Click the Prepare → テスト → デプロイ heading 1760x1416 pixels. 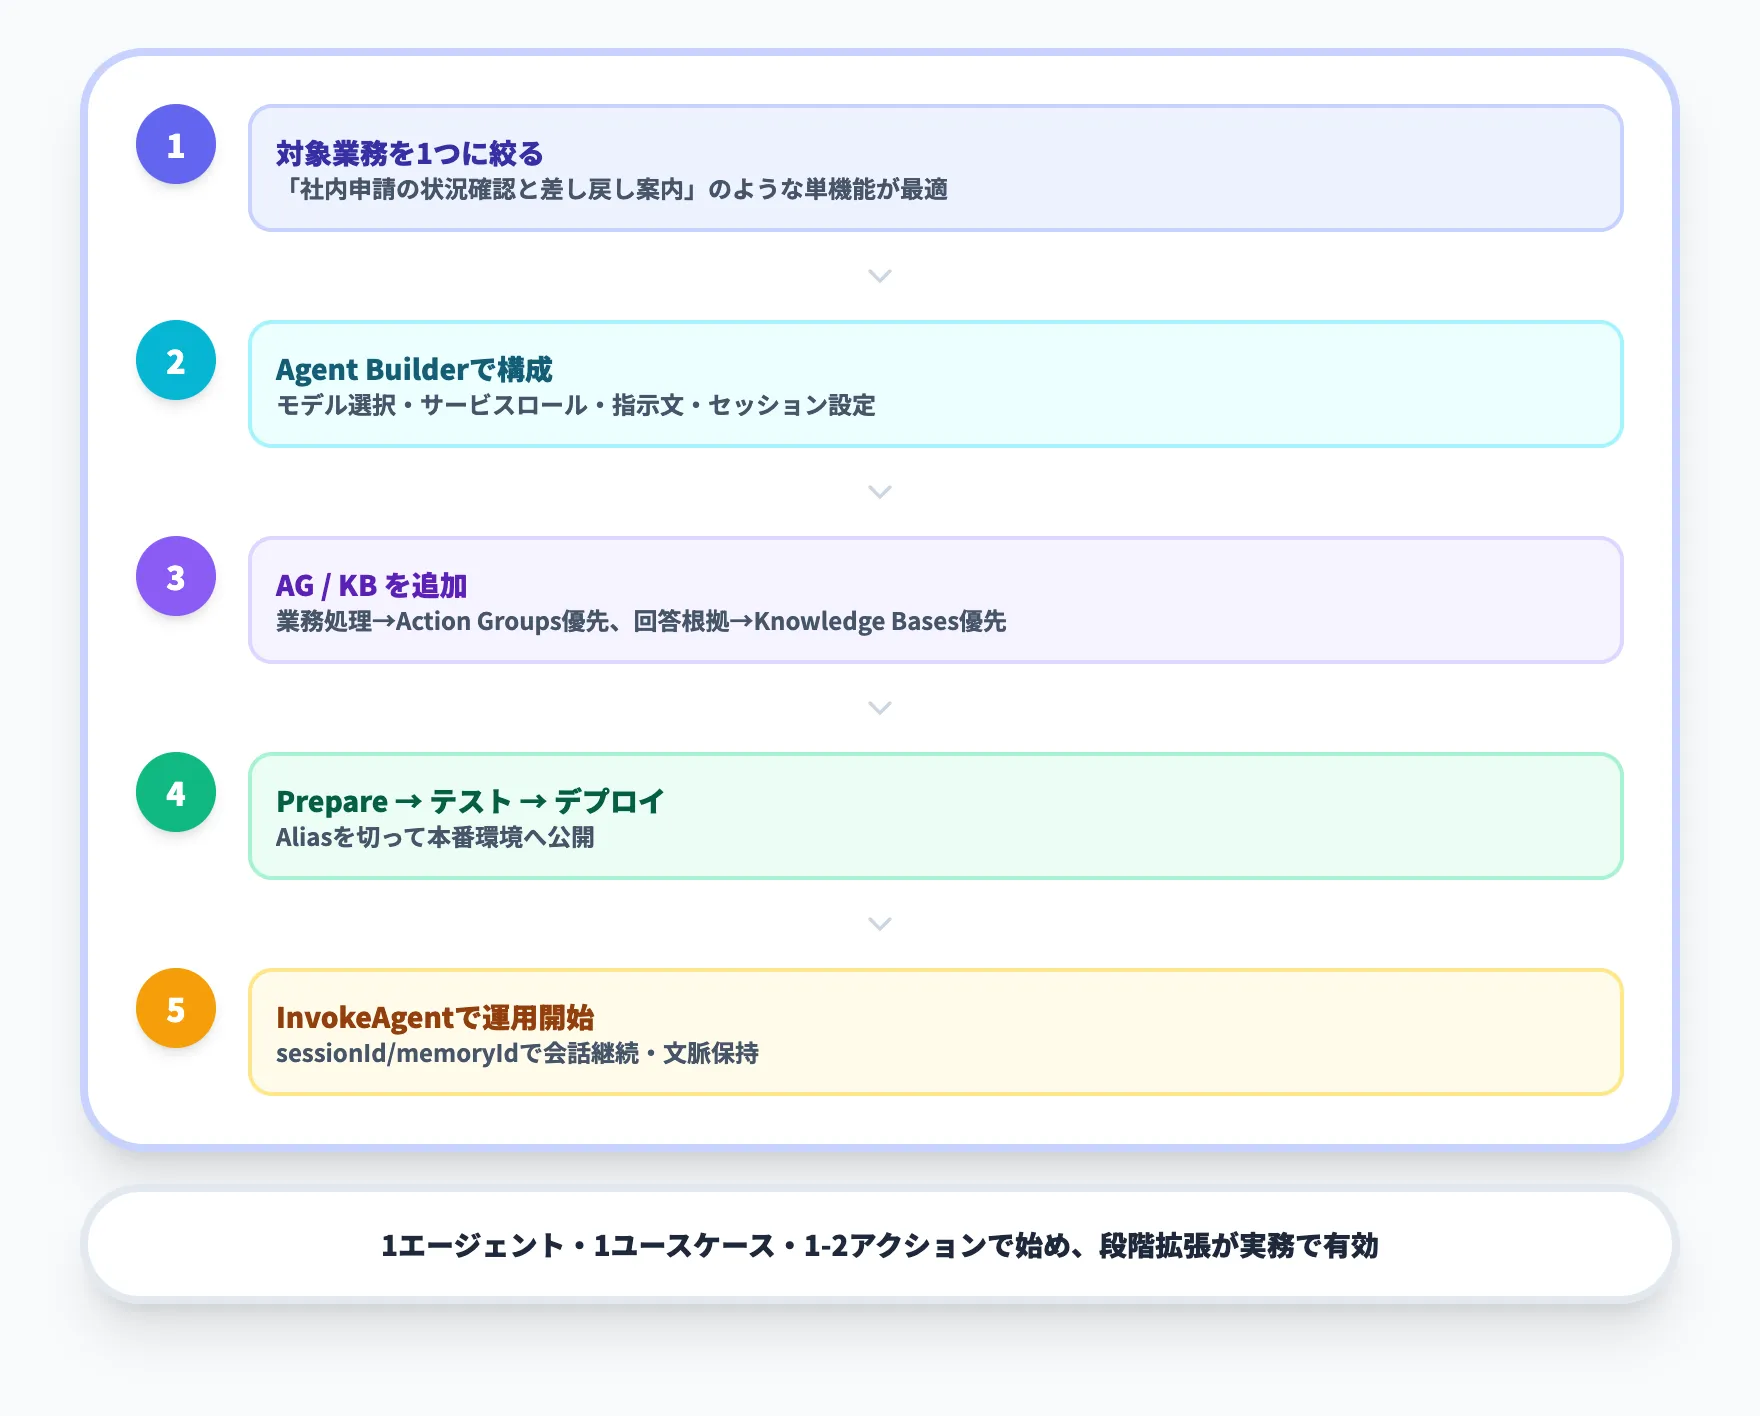470,801
